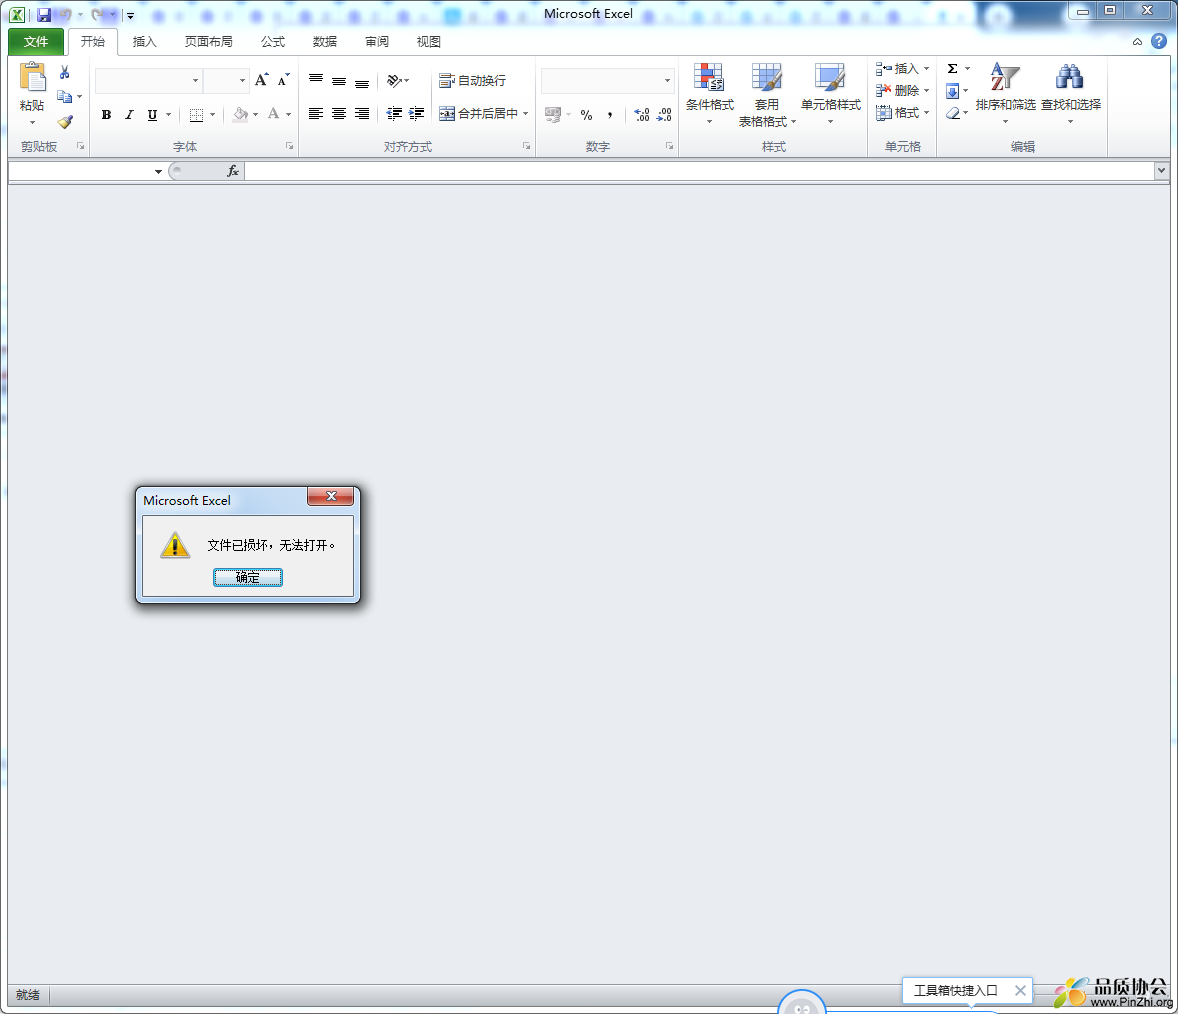Increase font size with large A icon
The width and height of the screenshot is (1178, 1014).
coord(261,80)
